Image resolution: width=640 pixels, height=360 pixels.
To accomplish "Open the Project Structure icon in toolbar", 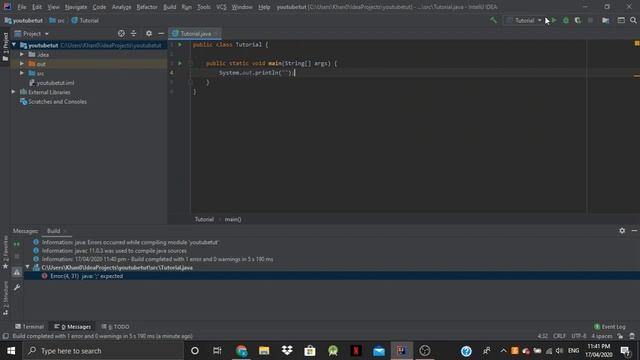I will (606, 20).
